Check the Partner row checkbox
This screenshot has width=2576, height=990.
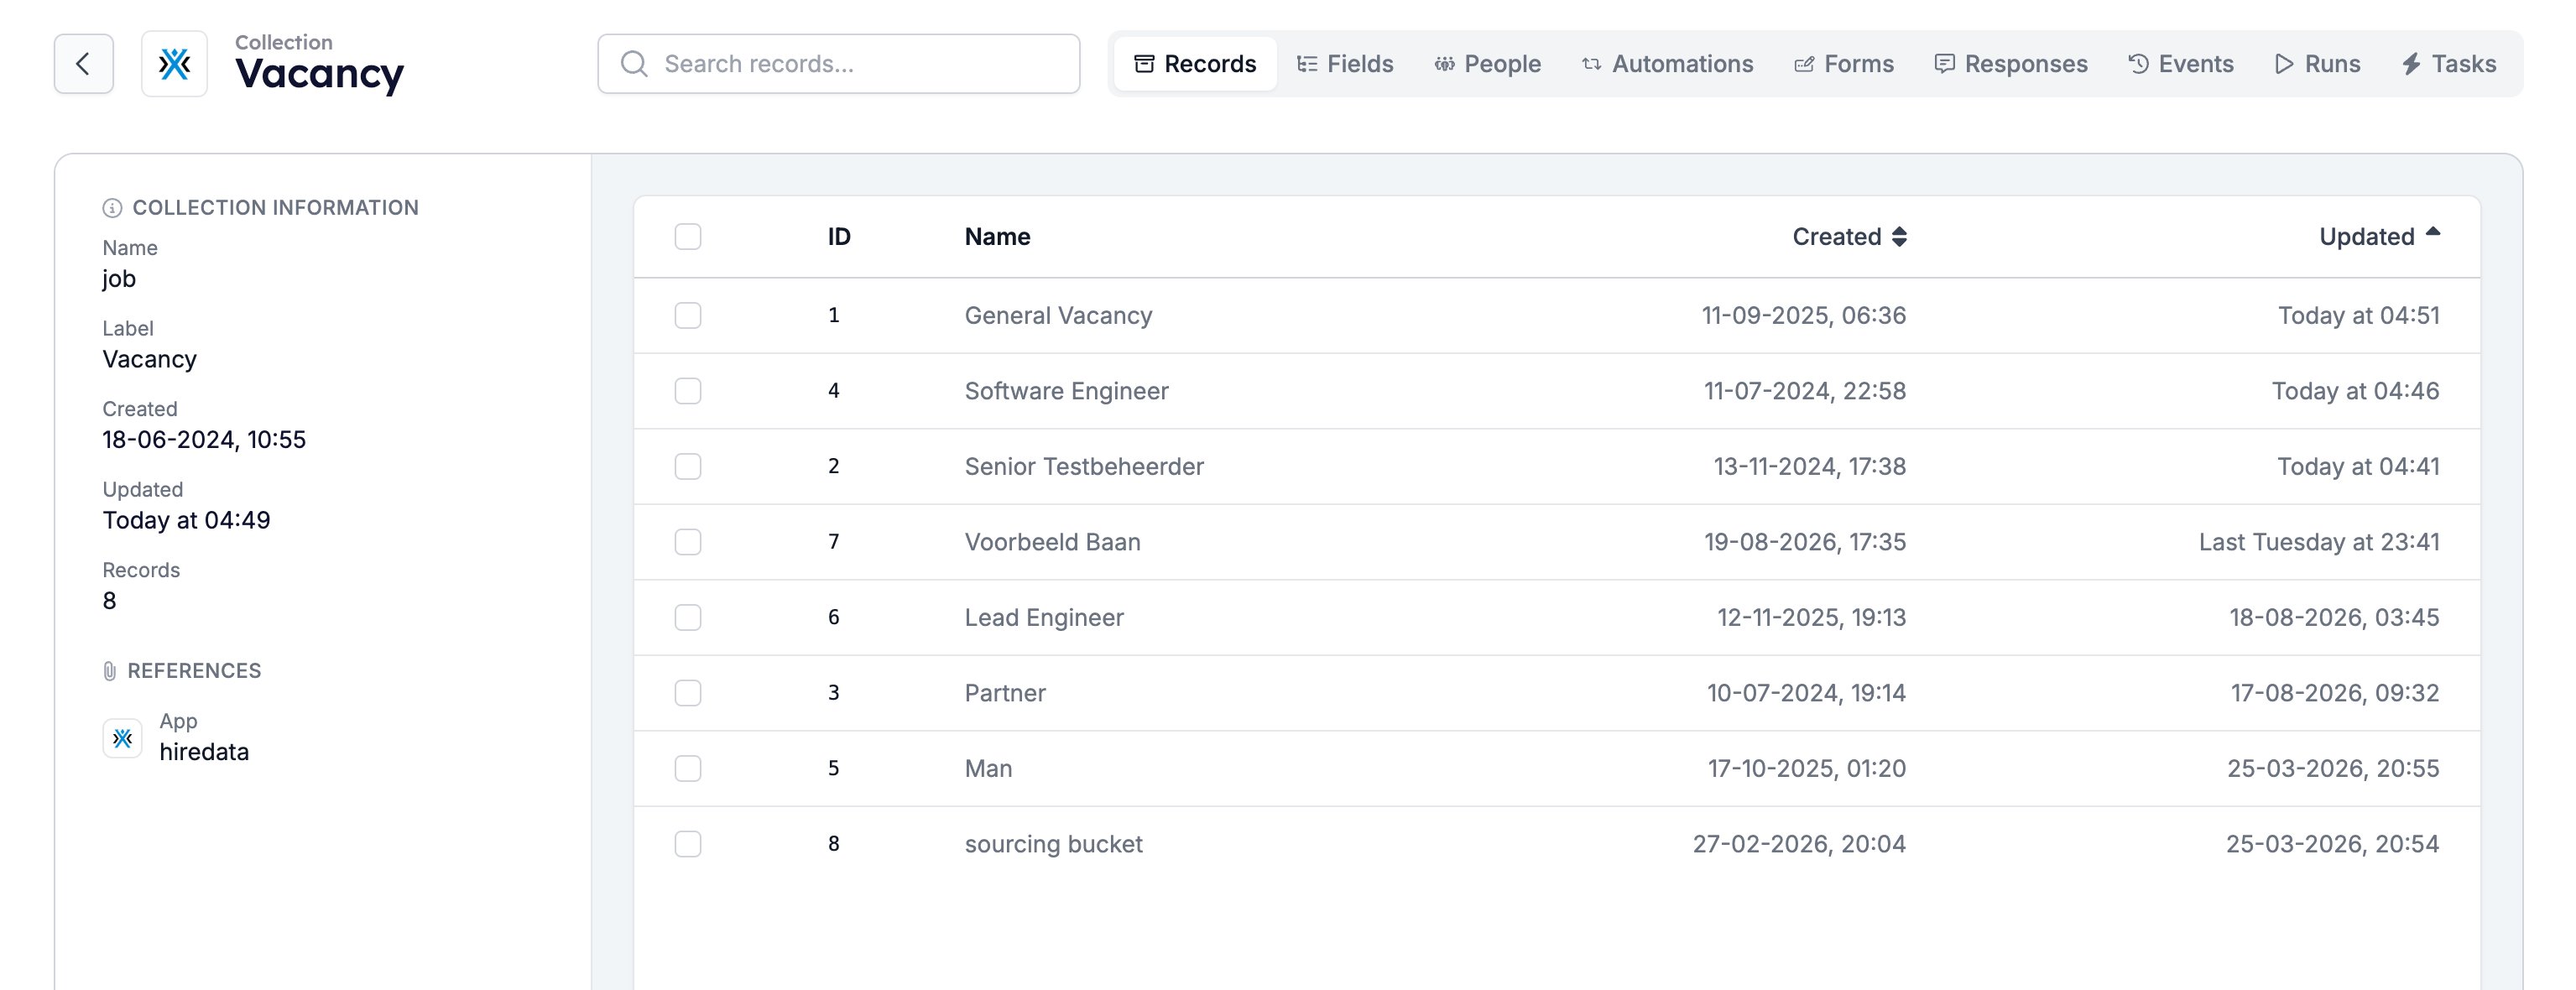(688, 693)
